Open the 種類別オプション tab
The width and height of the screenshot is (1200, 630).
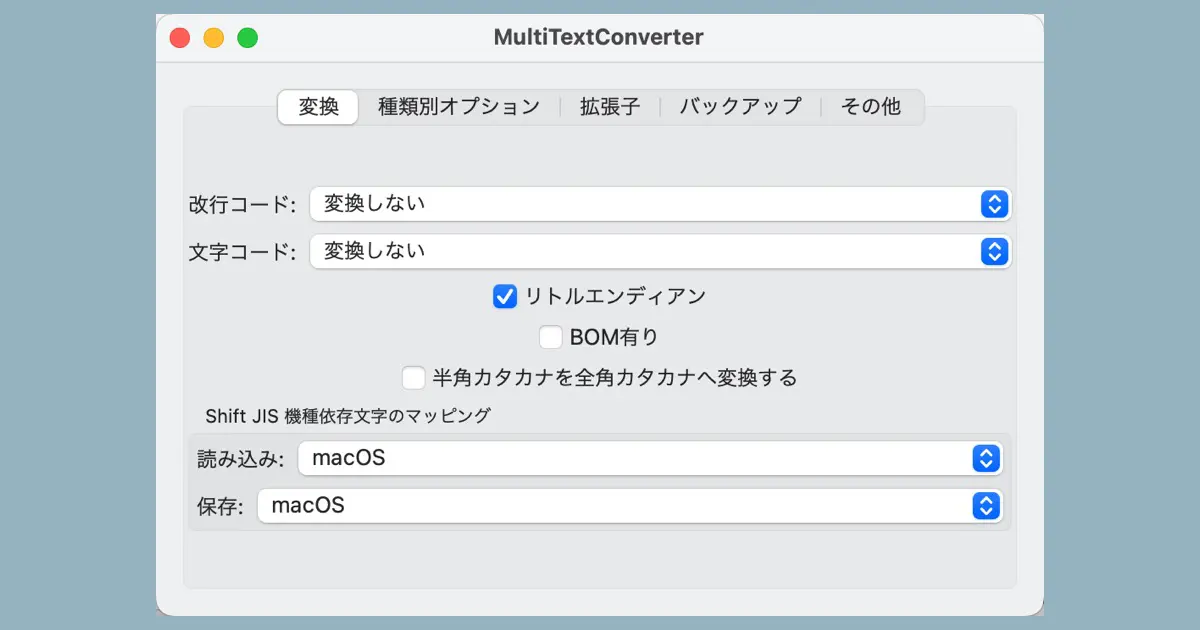tap(459, 107)
